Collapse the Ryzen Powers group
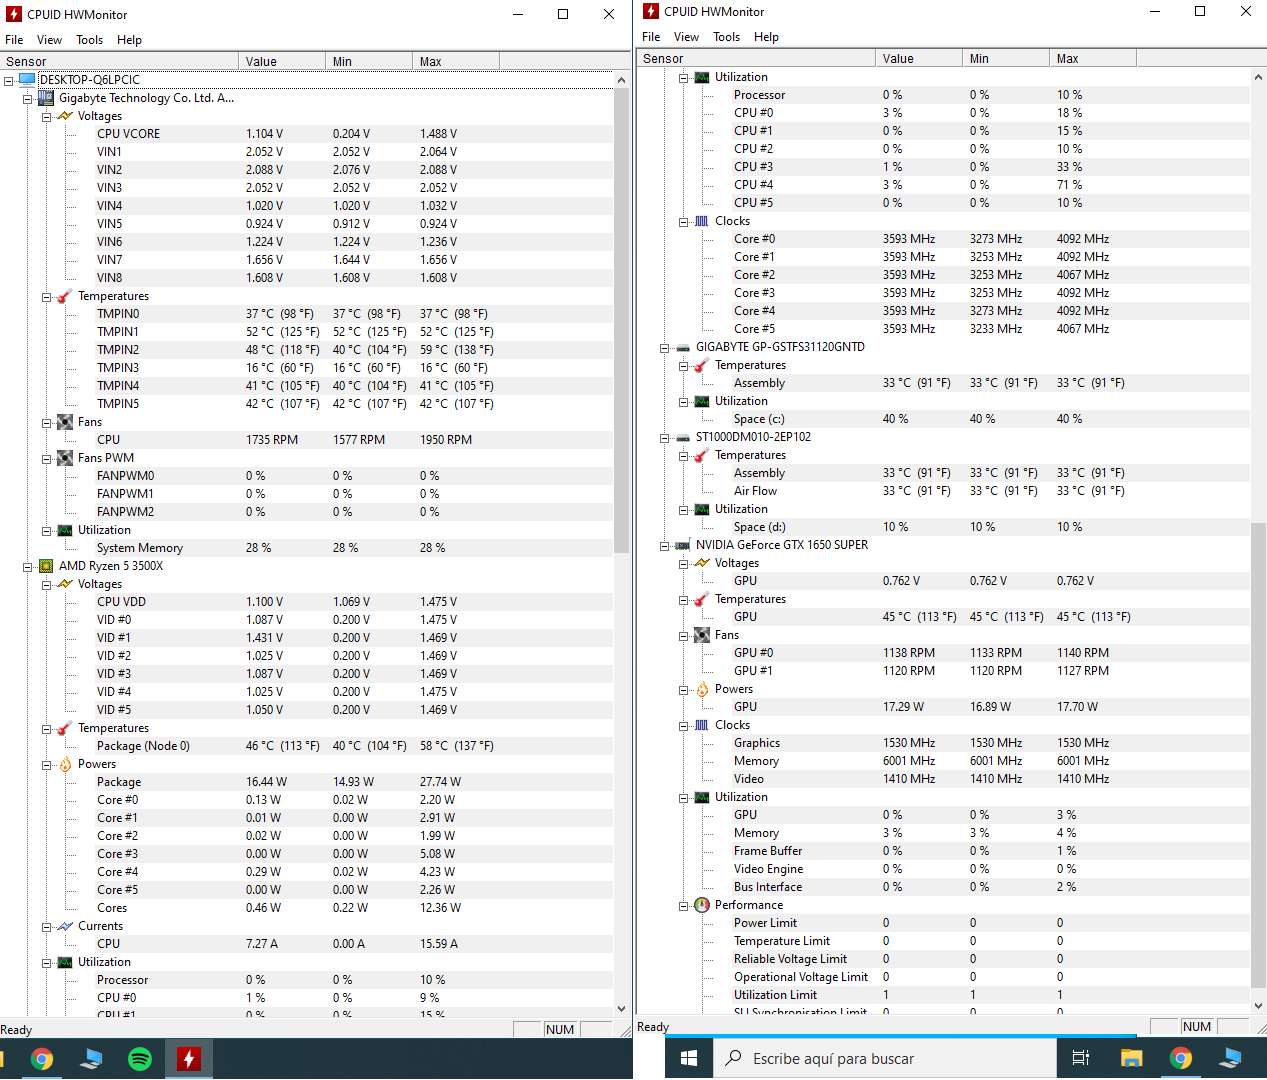 click(x=47, y=764)
